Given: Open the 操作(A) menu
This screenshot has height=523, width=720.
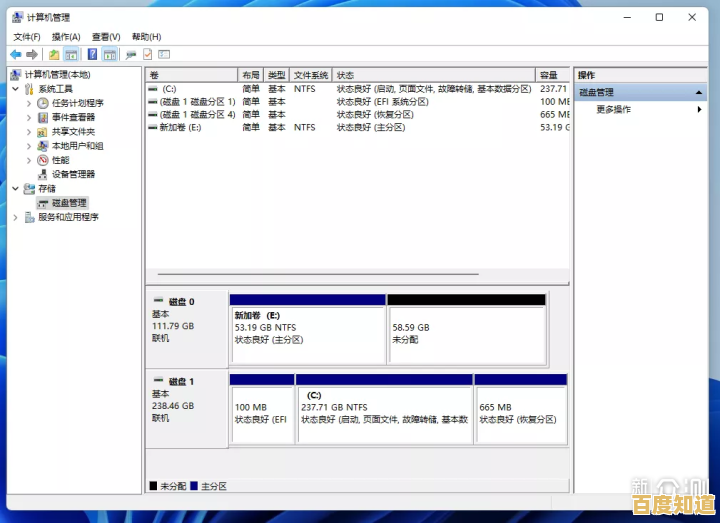Looking at the screenshot, I should [66, 37].
